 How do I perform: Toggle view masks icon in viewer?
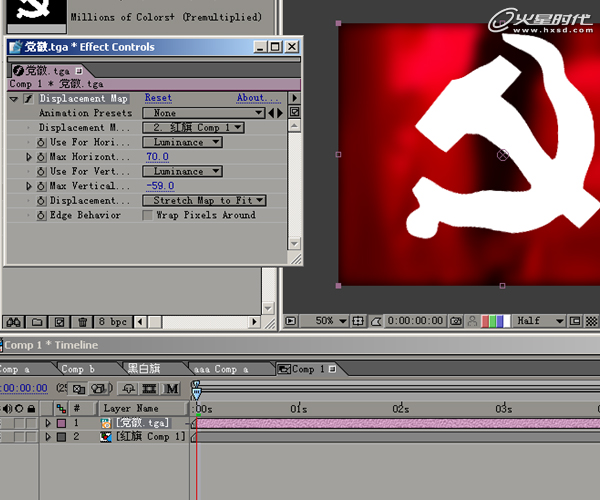pos(376,321)
